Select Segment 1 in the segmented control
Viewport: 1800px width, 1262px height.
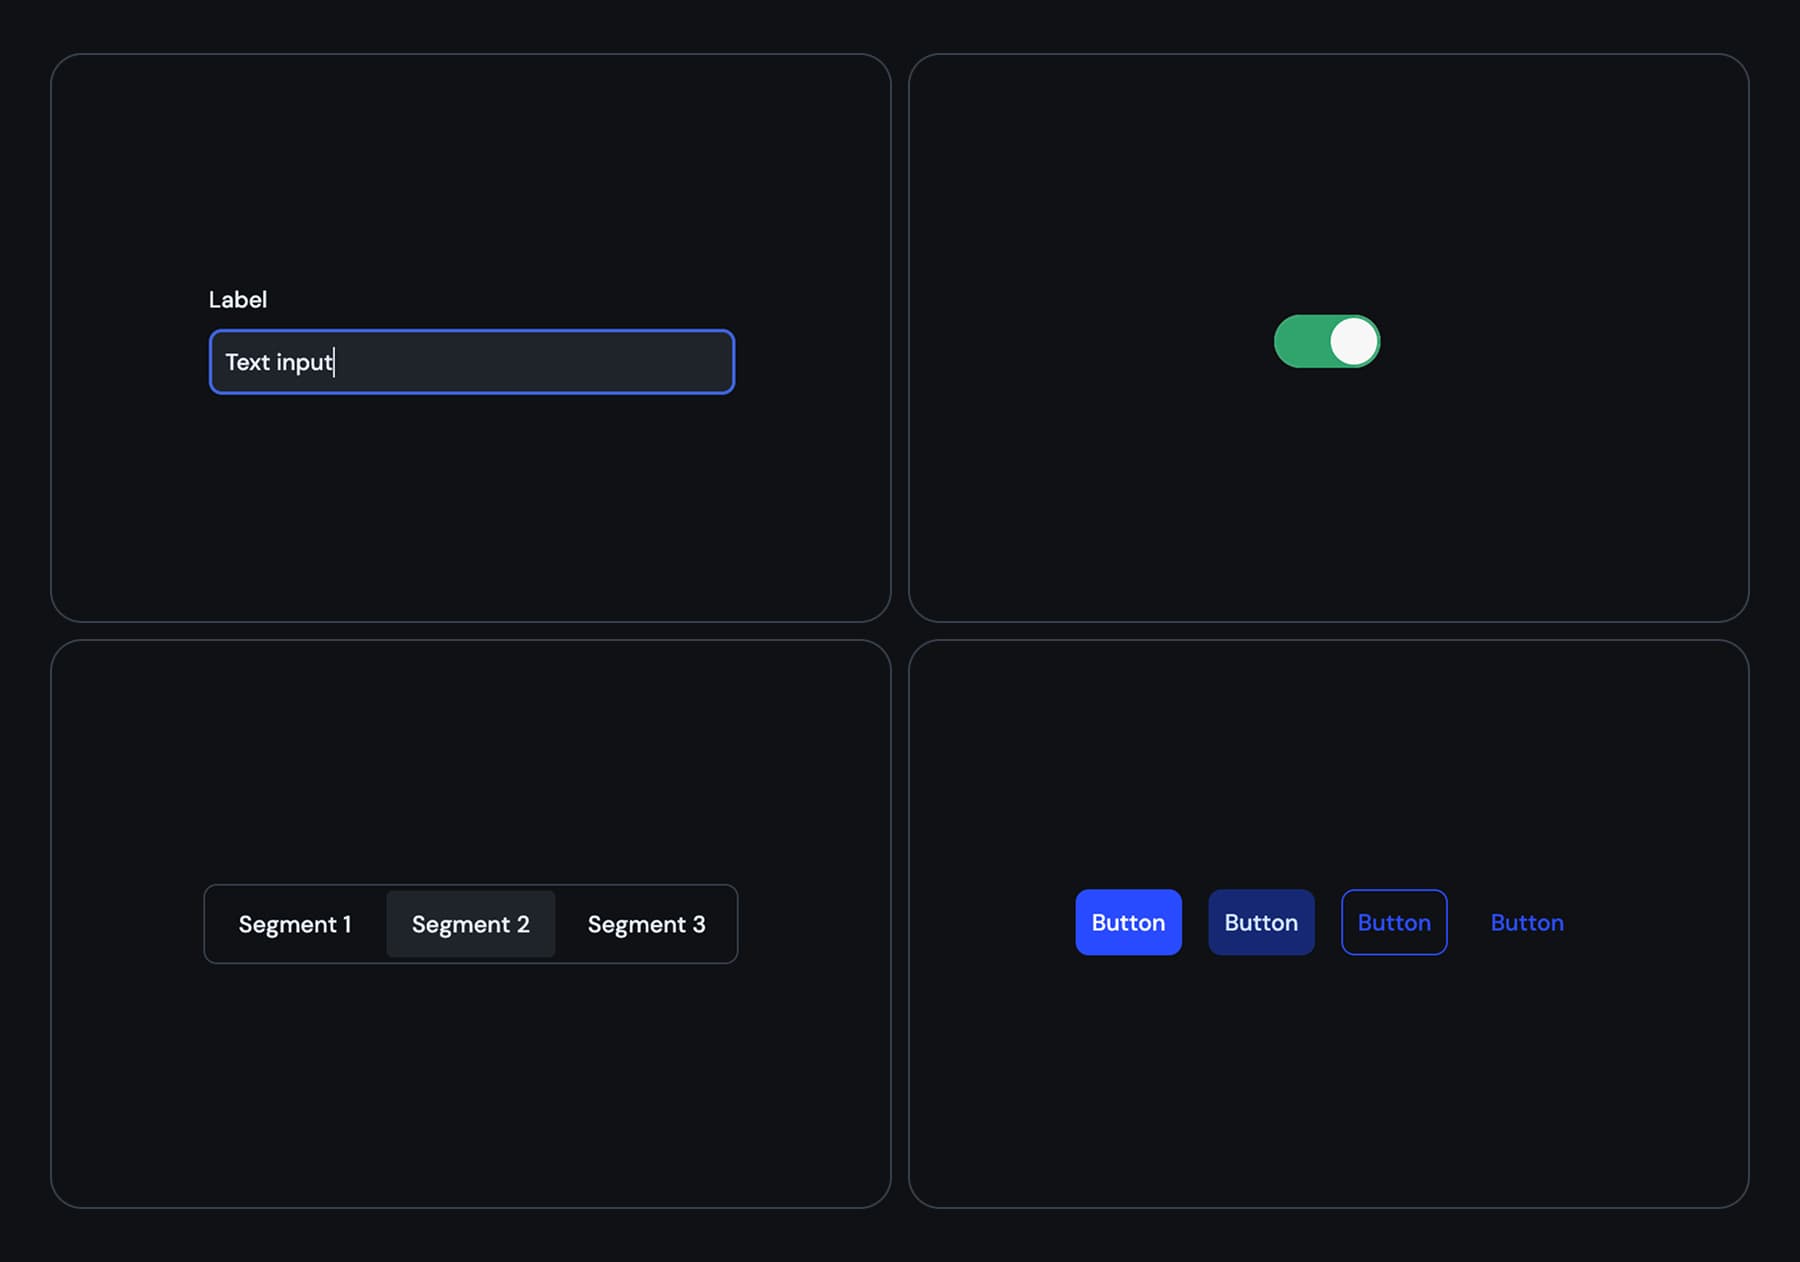[294, 923]
